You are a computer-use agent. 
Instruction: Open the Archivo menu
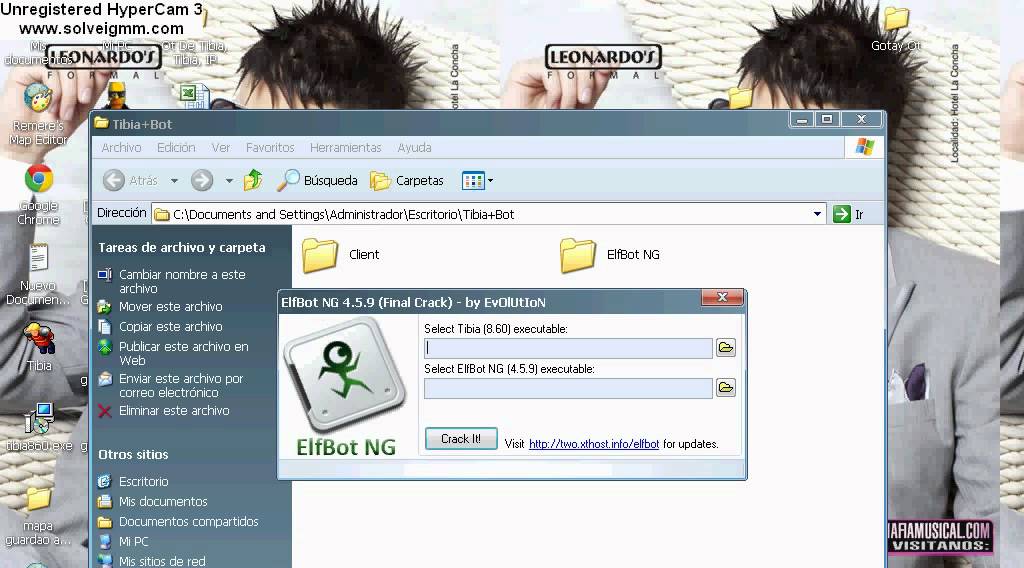point(121,148)
